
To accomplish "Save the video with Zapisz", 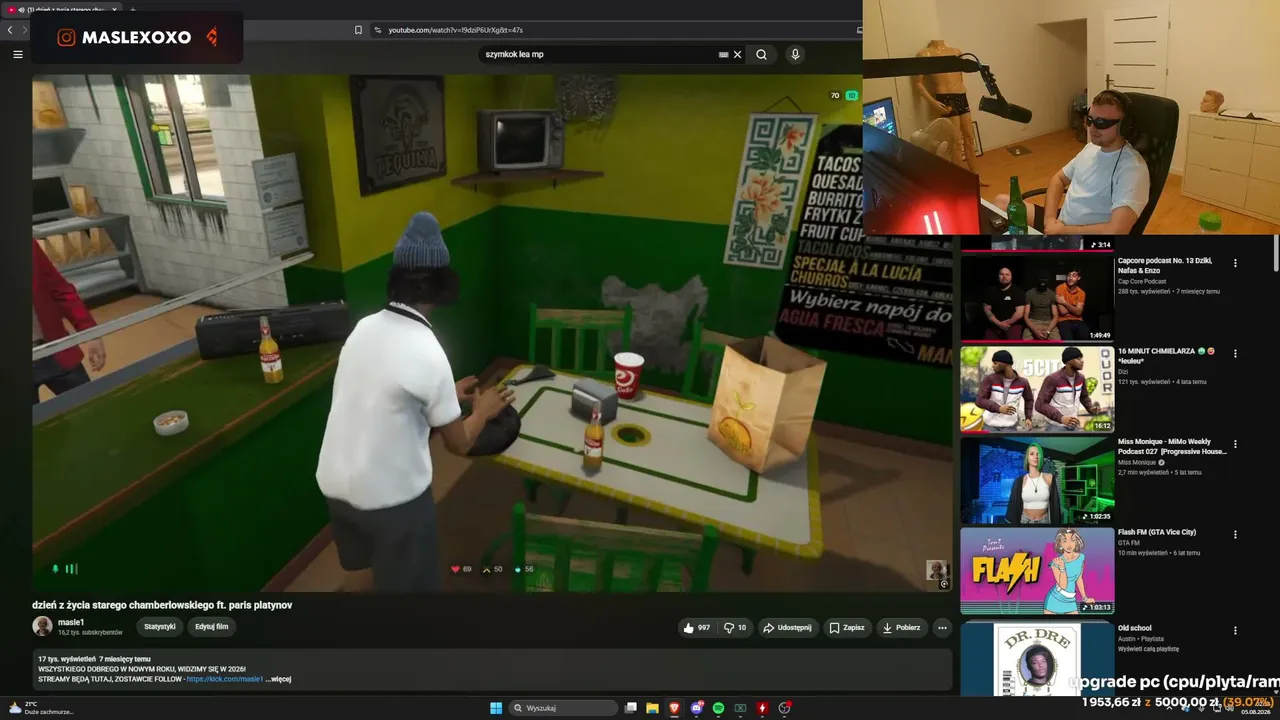I will [847, 628].
